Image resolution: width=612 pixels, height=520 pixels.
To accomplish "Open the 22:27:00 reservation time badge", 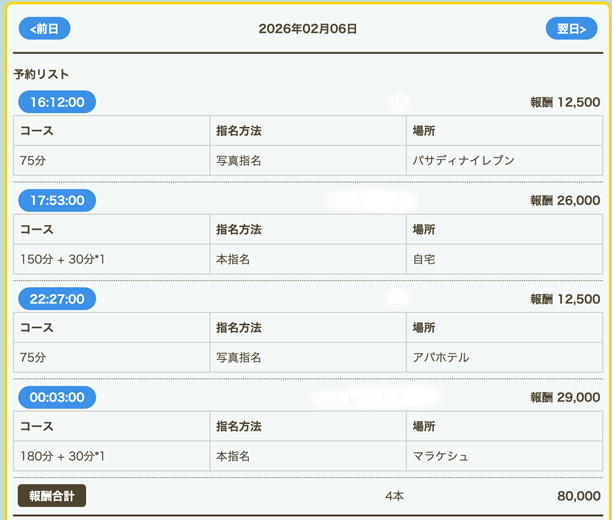I will (57, 299).
